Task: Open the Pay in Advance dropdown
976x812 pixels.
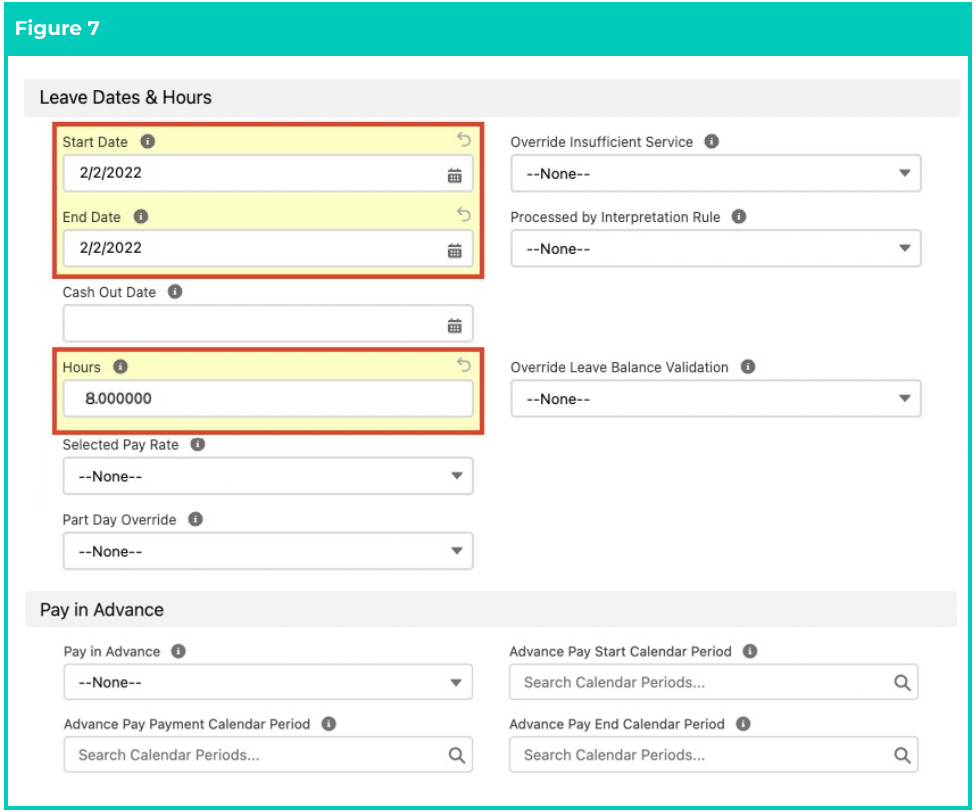Action: (268, 683)
